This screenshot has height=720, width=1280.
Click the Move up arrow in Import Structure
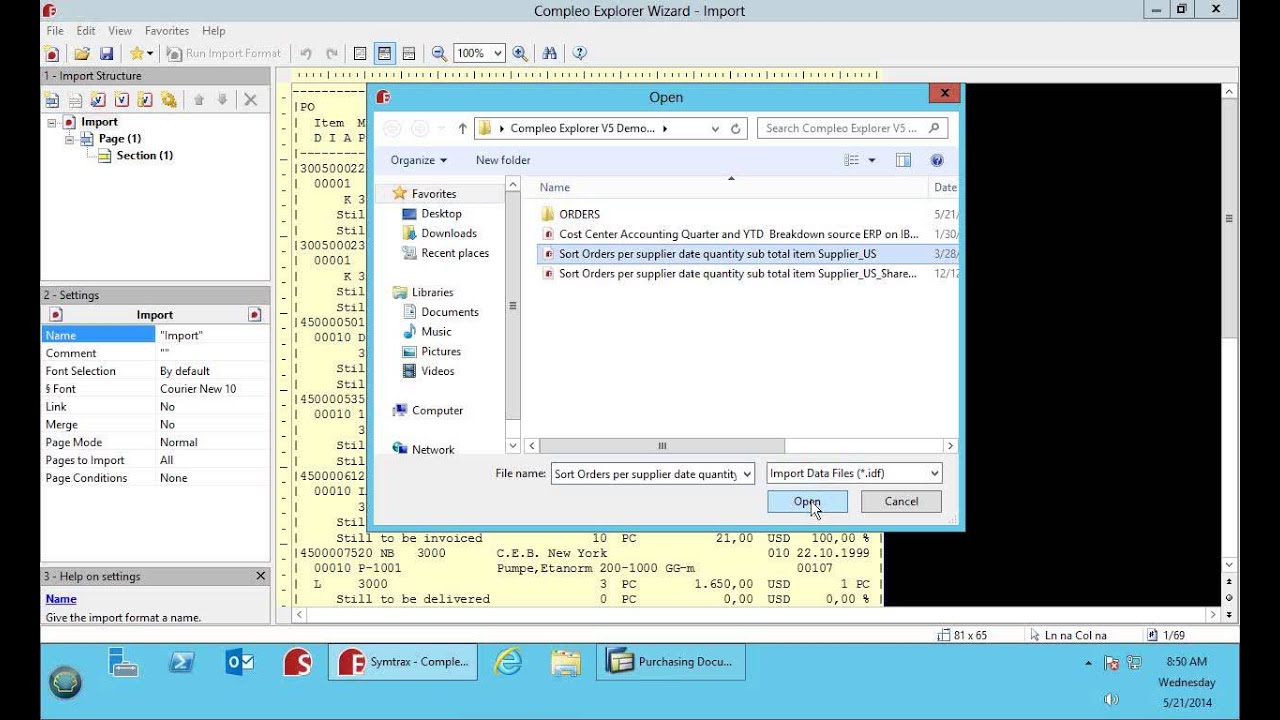click(x=198, y=99)
